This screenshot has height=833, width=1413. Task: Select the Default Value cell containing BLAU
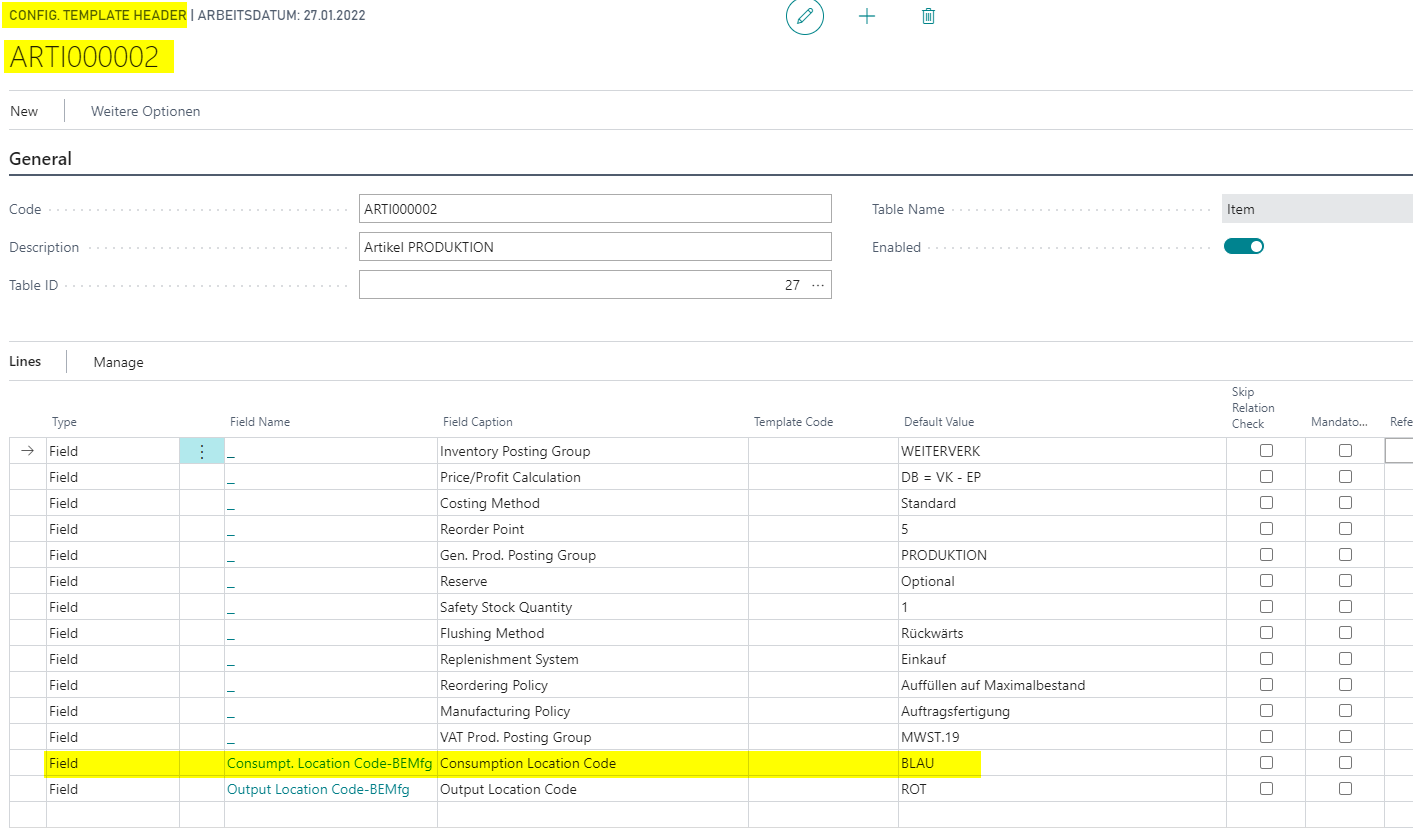1060,763
